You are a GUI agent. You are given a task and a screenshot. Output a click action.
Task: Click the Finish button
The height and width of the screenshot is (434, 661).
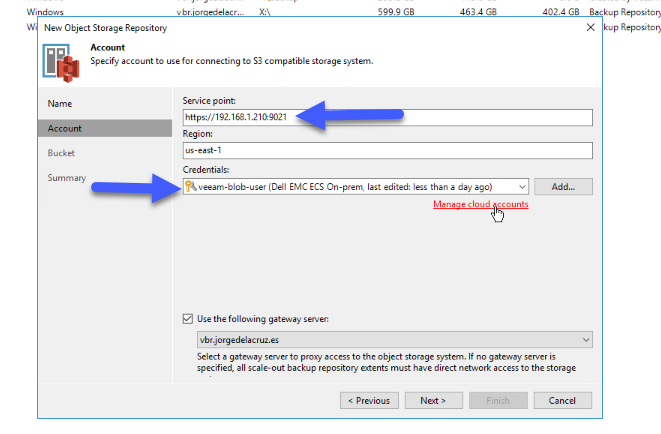498,400
